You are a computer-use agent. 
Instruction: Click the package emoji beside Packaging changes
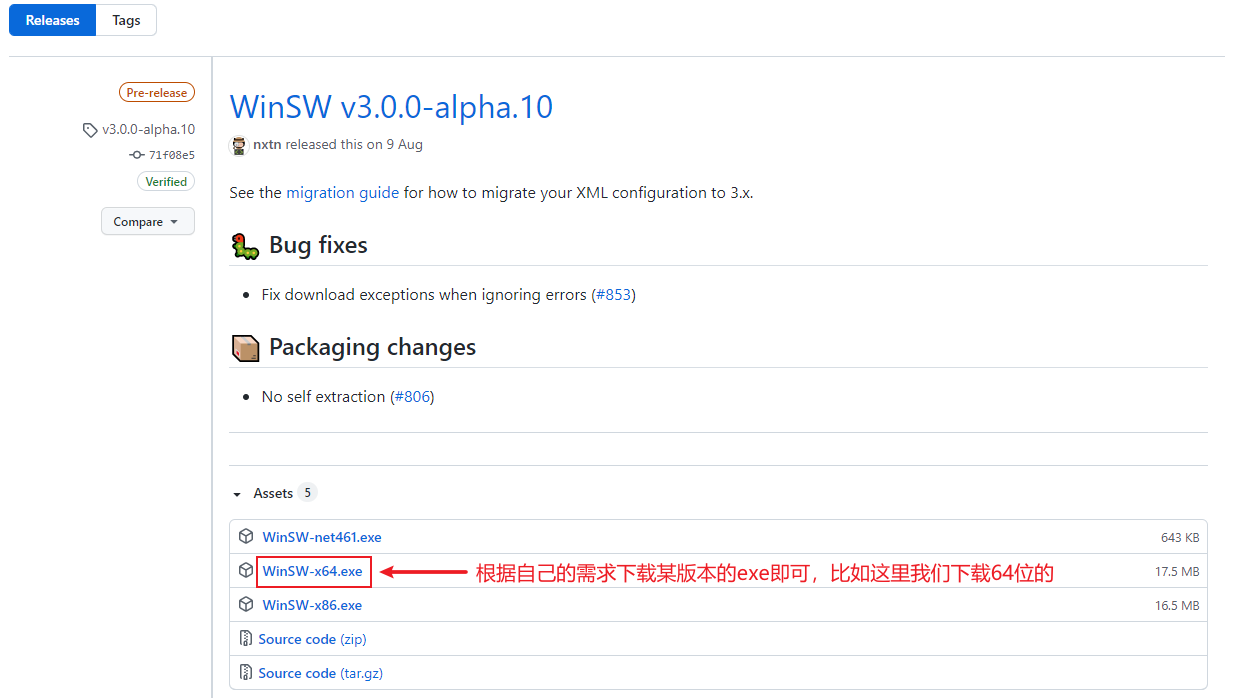245,348
